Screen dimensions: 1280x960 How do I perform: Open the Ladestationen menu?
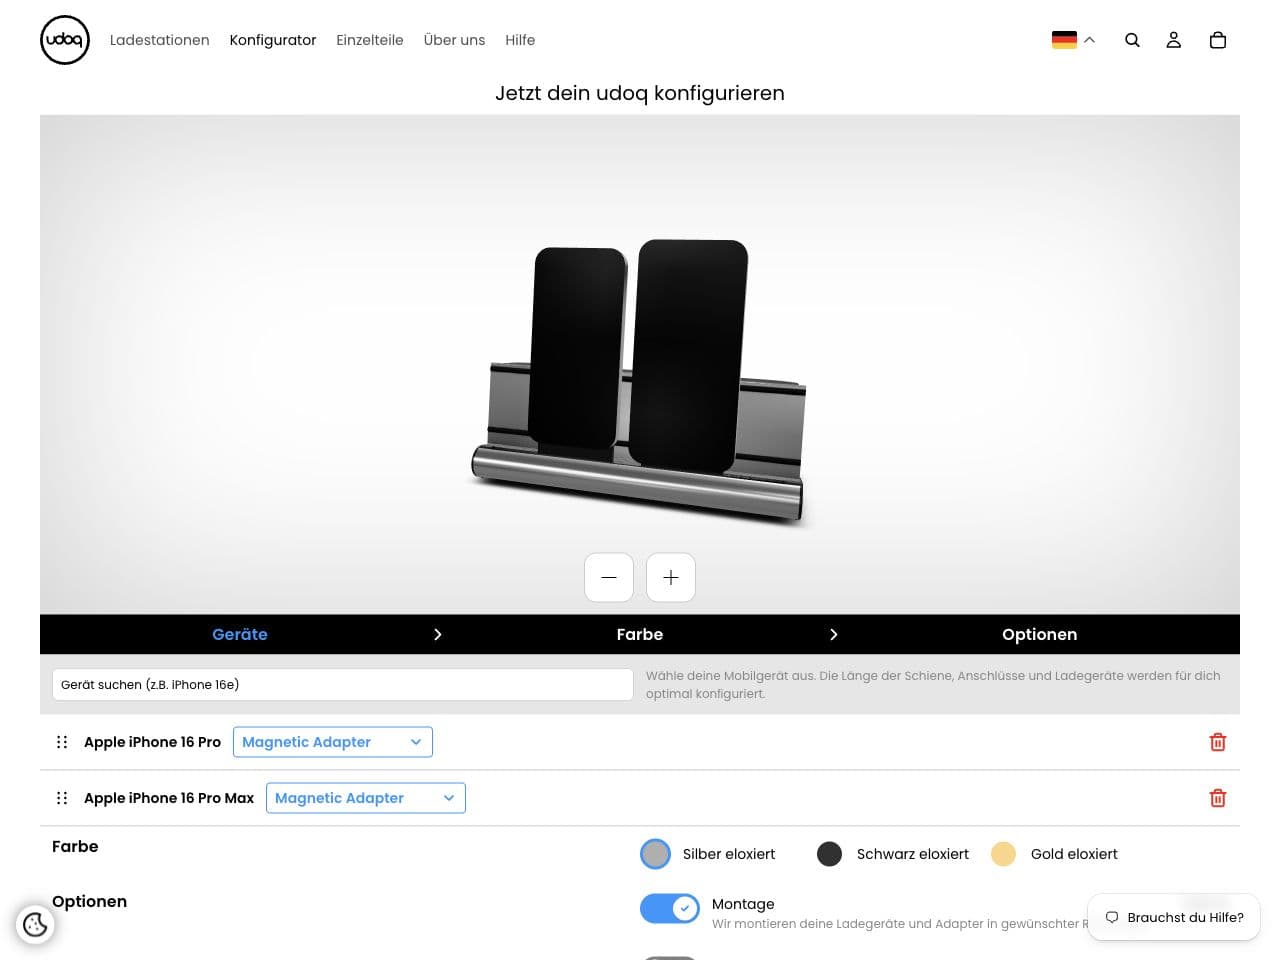tap(160, 40)
